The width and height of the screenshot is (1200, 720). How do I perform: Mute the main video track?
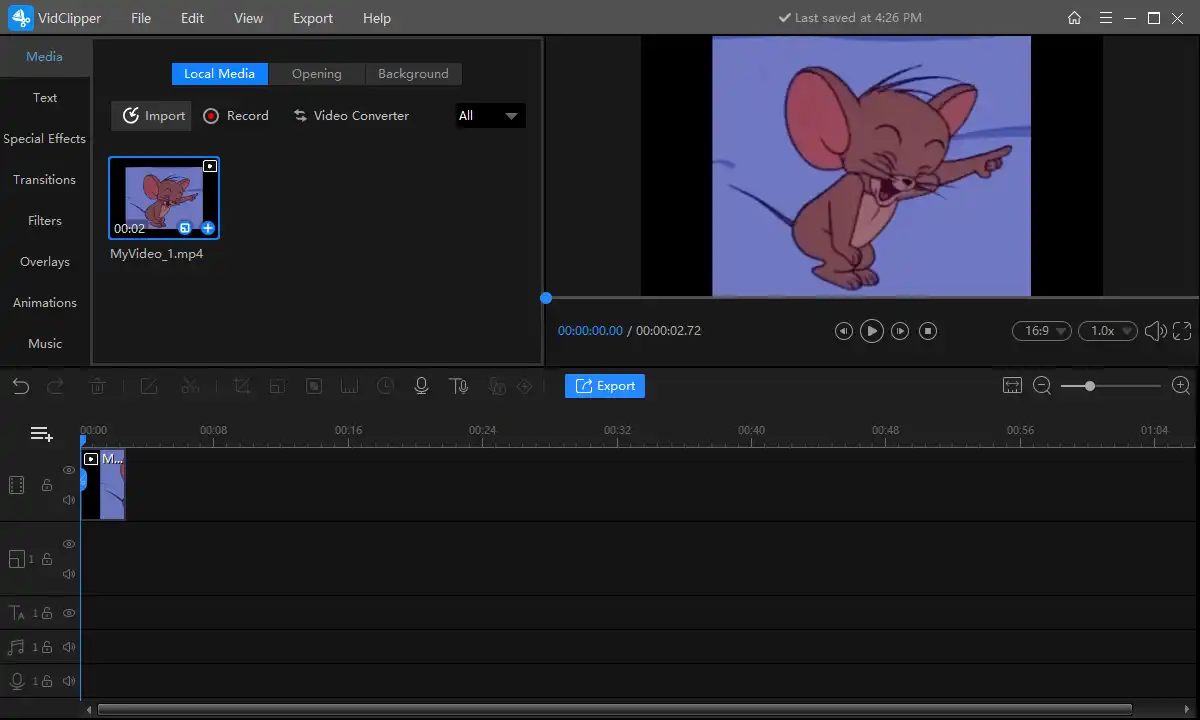coord(69,500)
